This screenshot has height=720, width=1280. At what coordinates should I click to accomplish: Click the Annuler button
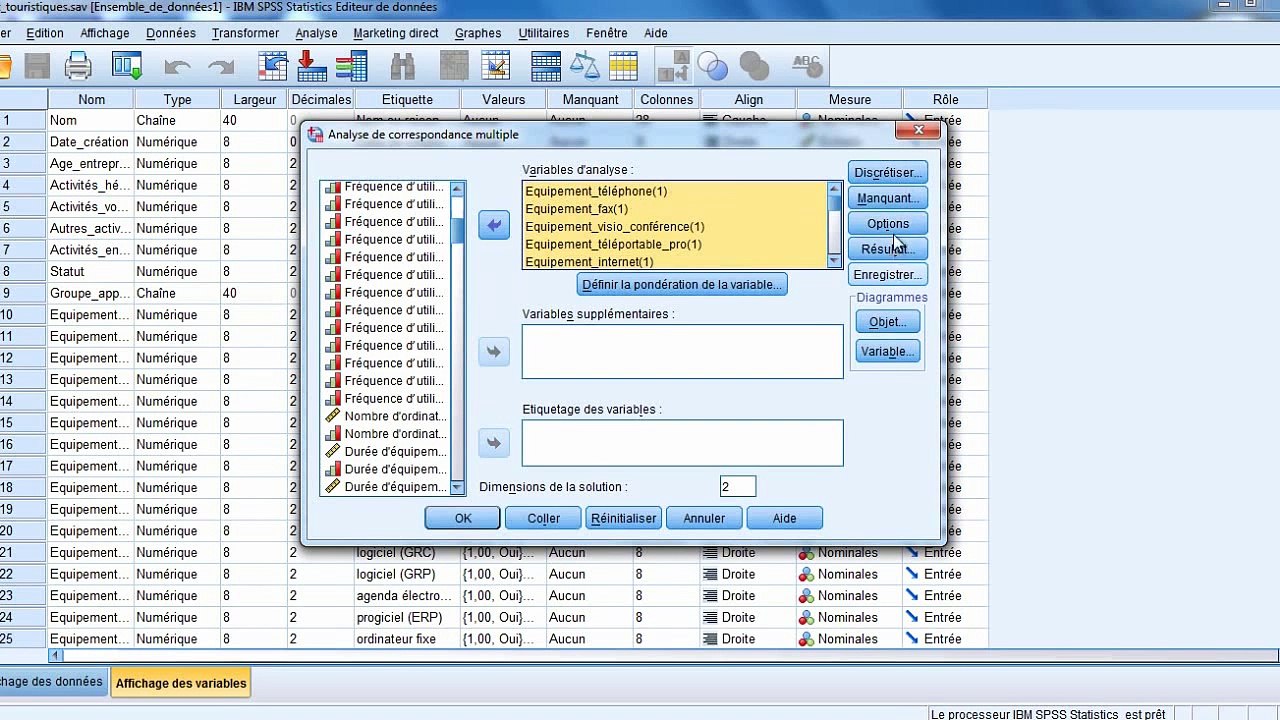pyautogui.click(x=704, y=518)
